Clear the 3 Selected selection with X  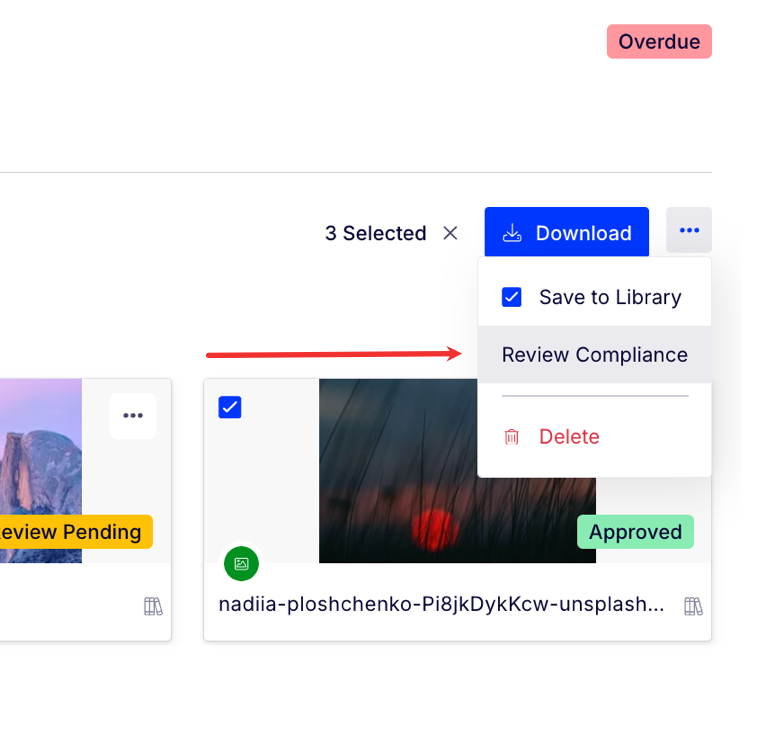pos(450,233)
